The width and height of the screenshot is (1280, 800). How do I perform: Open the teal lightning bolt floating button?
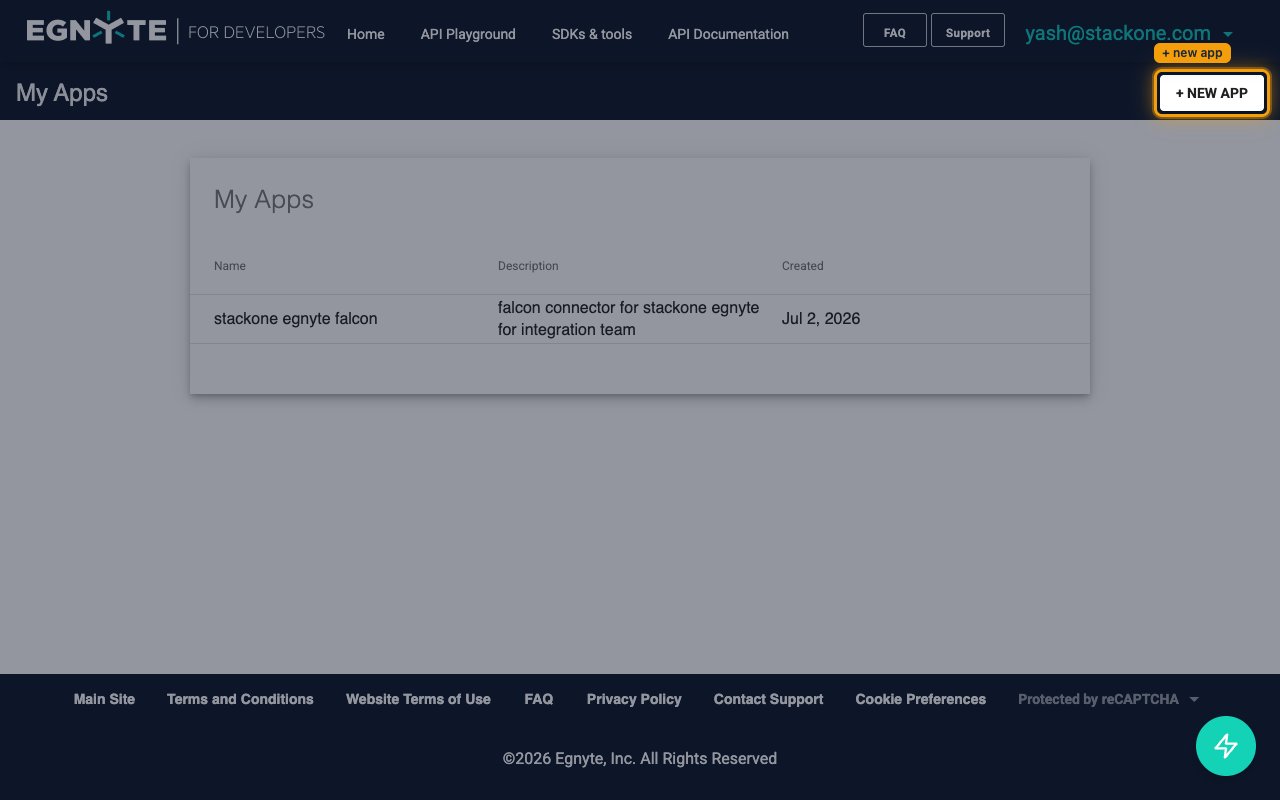tap(1226, 746)
